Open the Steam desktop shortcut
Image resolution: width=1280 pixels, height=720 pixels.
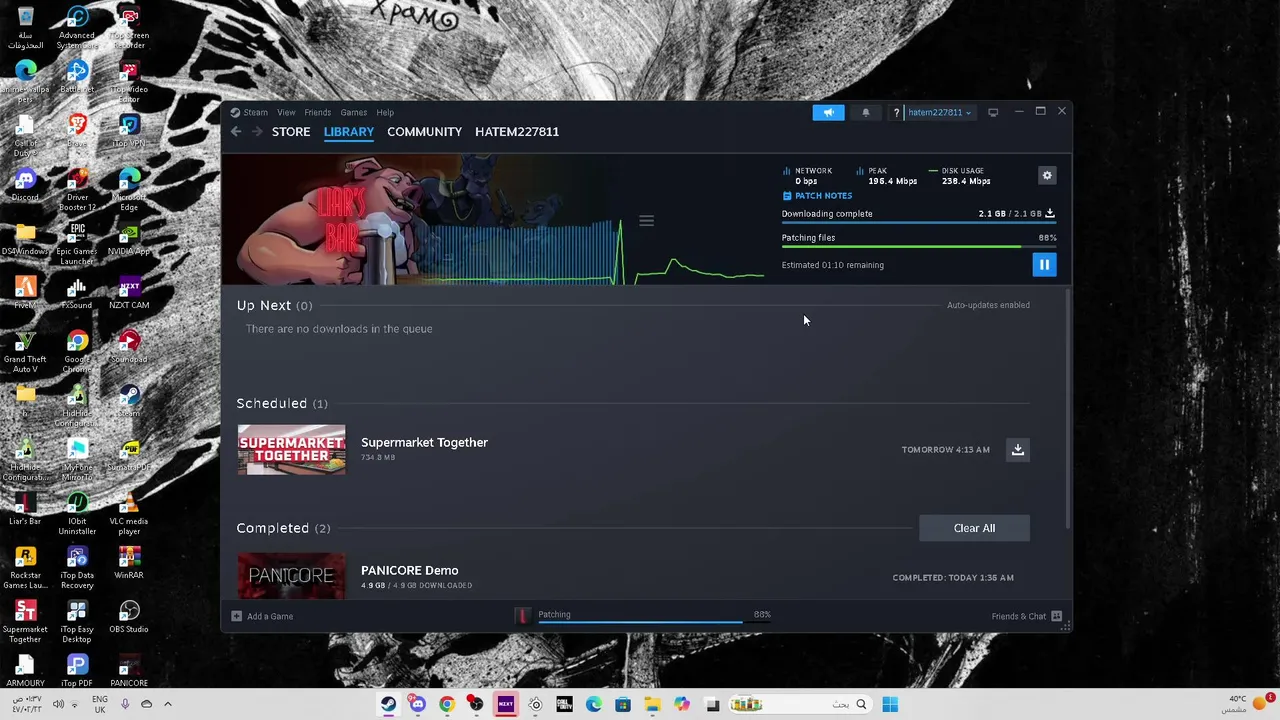click(x=129, y=398)
